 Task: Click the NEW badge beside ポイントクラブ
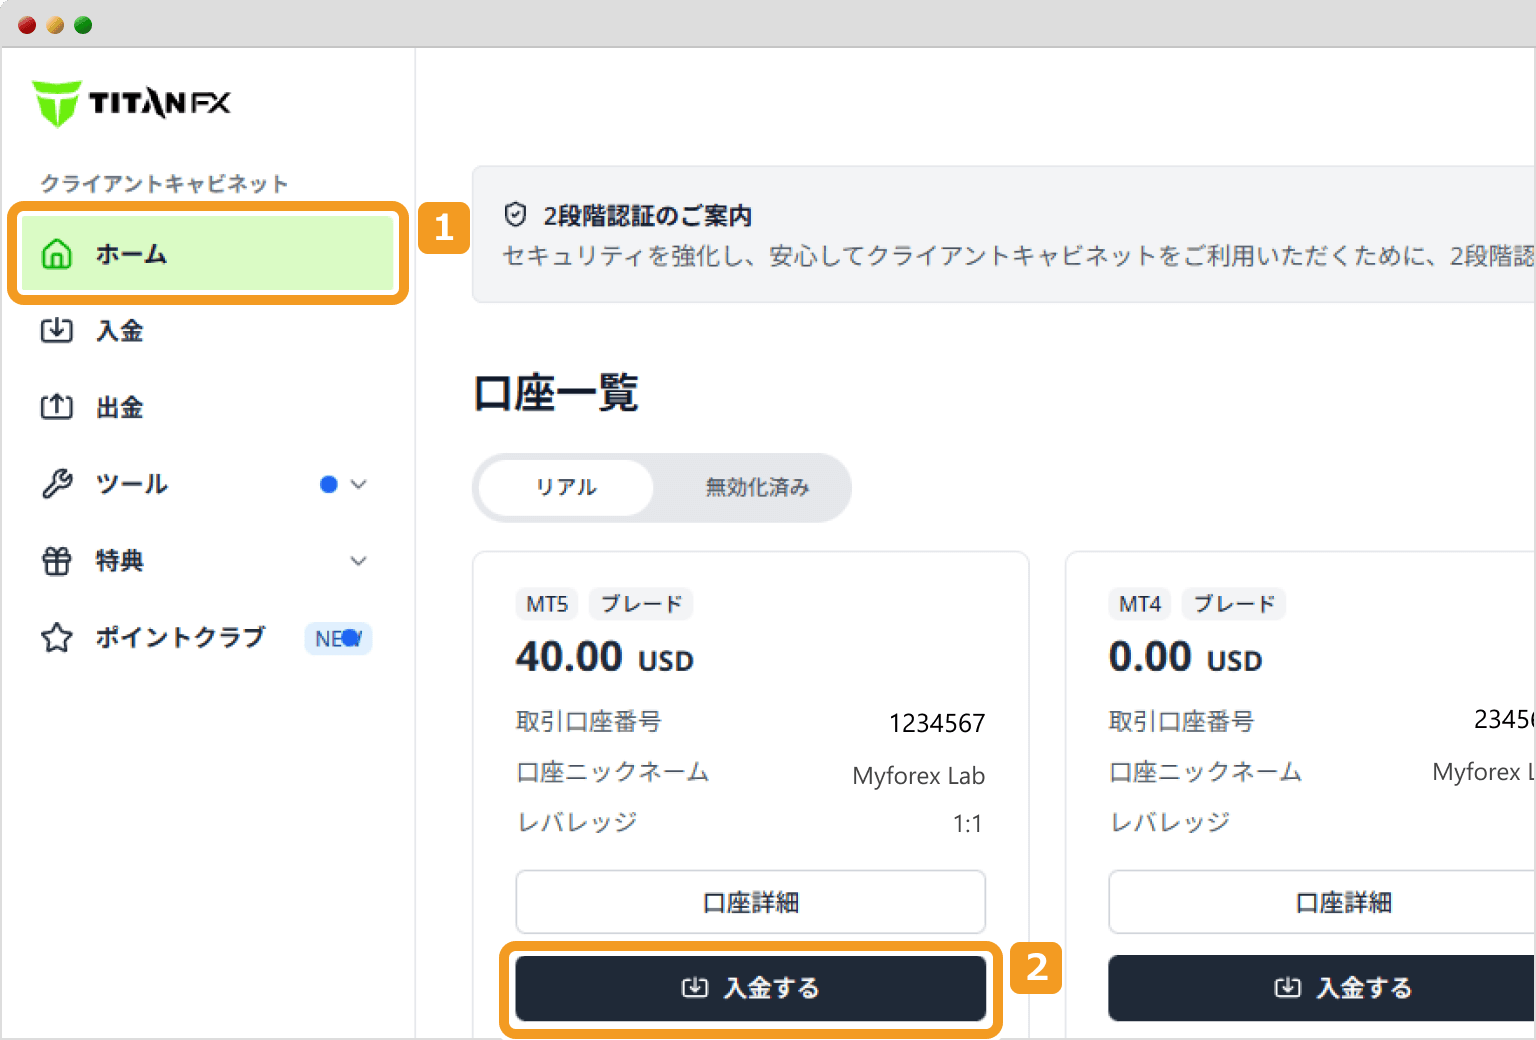point(338,638)
